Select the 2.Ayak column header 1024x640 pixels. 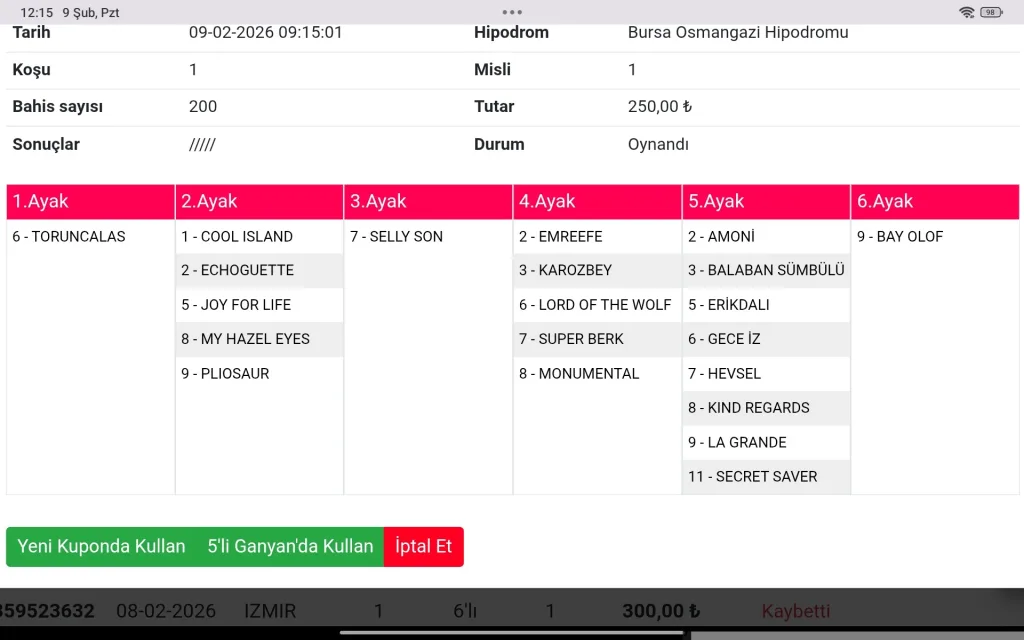point(259,201)
